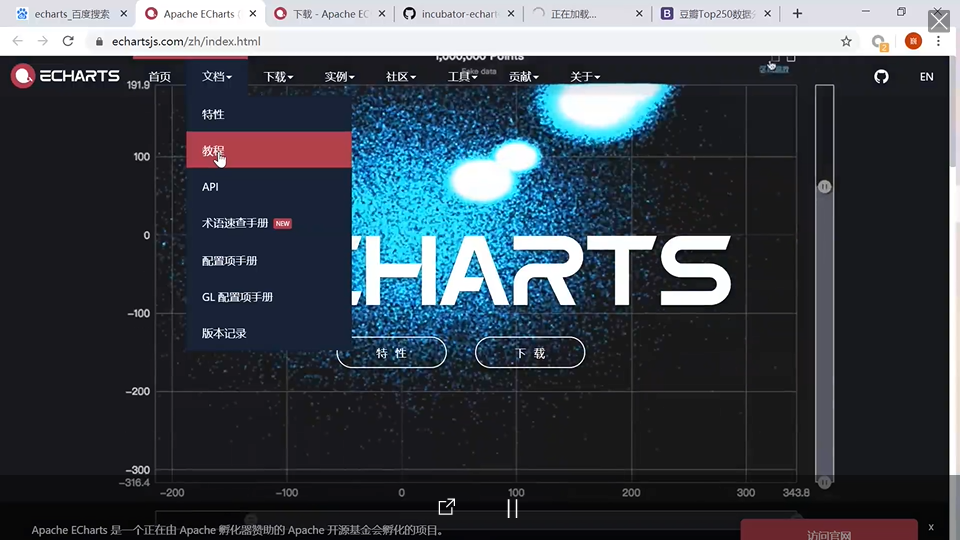Click the 下 载 outlined button
This screenshot has height=540, width=960.
pyautogui.click(x=530, y=353)
